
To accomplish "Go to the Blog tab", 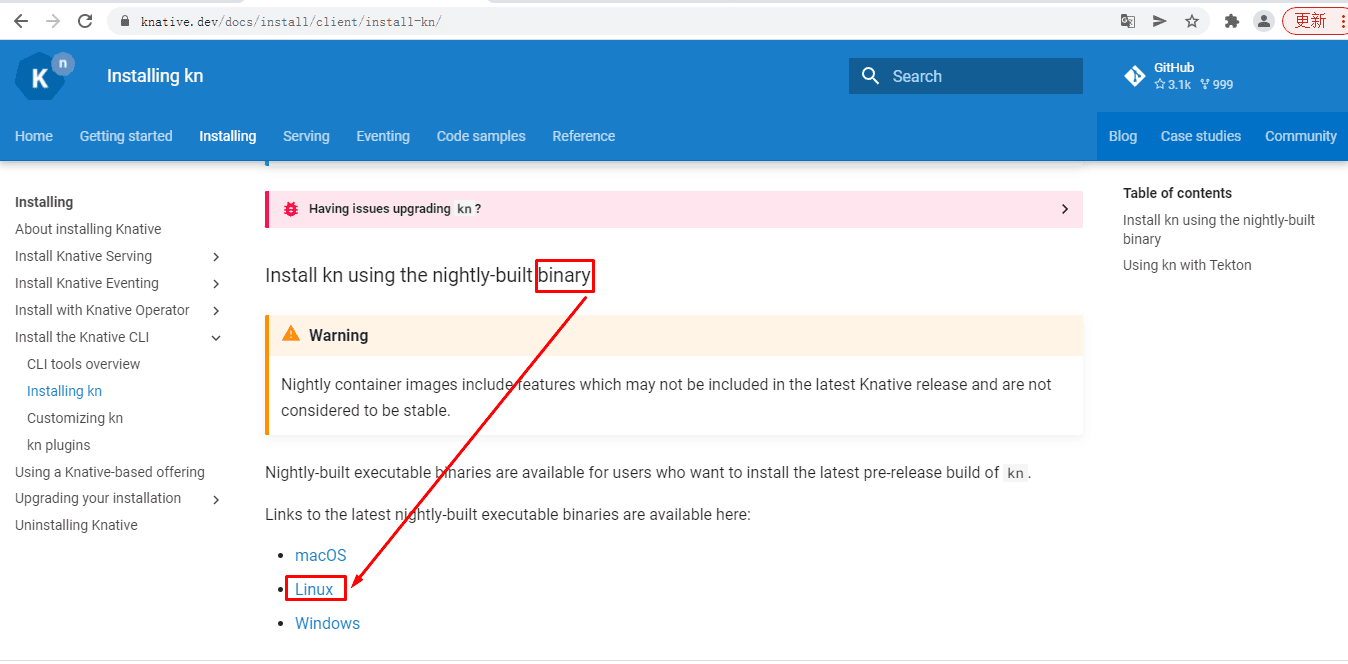I will tap(1123, 136).
